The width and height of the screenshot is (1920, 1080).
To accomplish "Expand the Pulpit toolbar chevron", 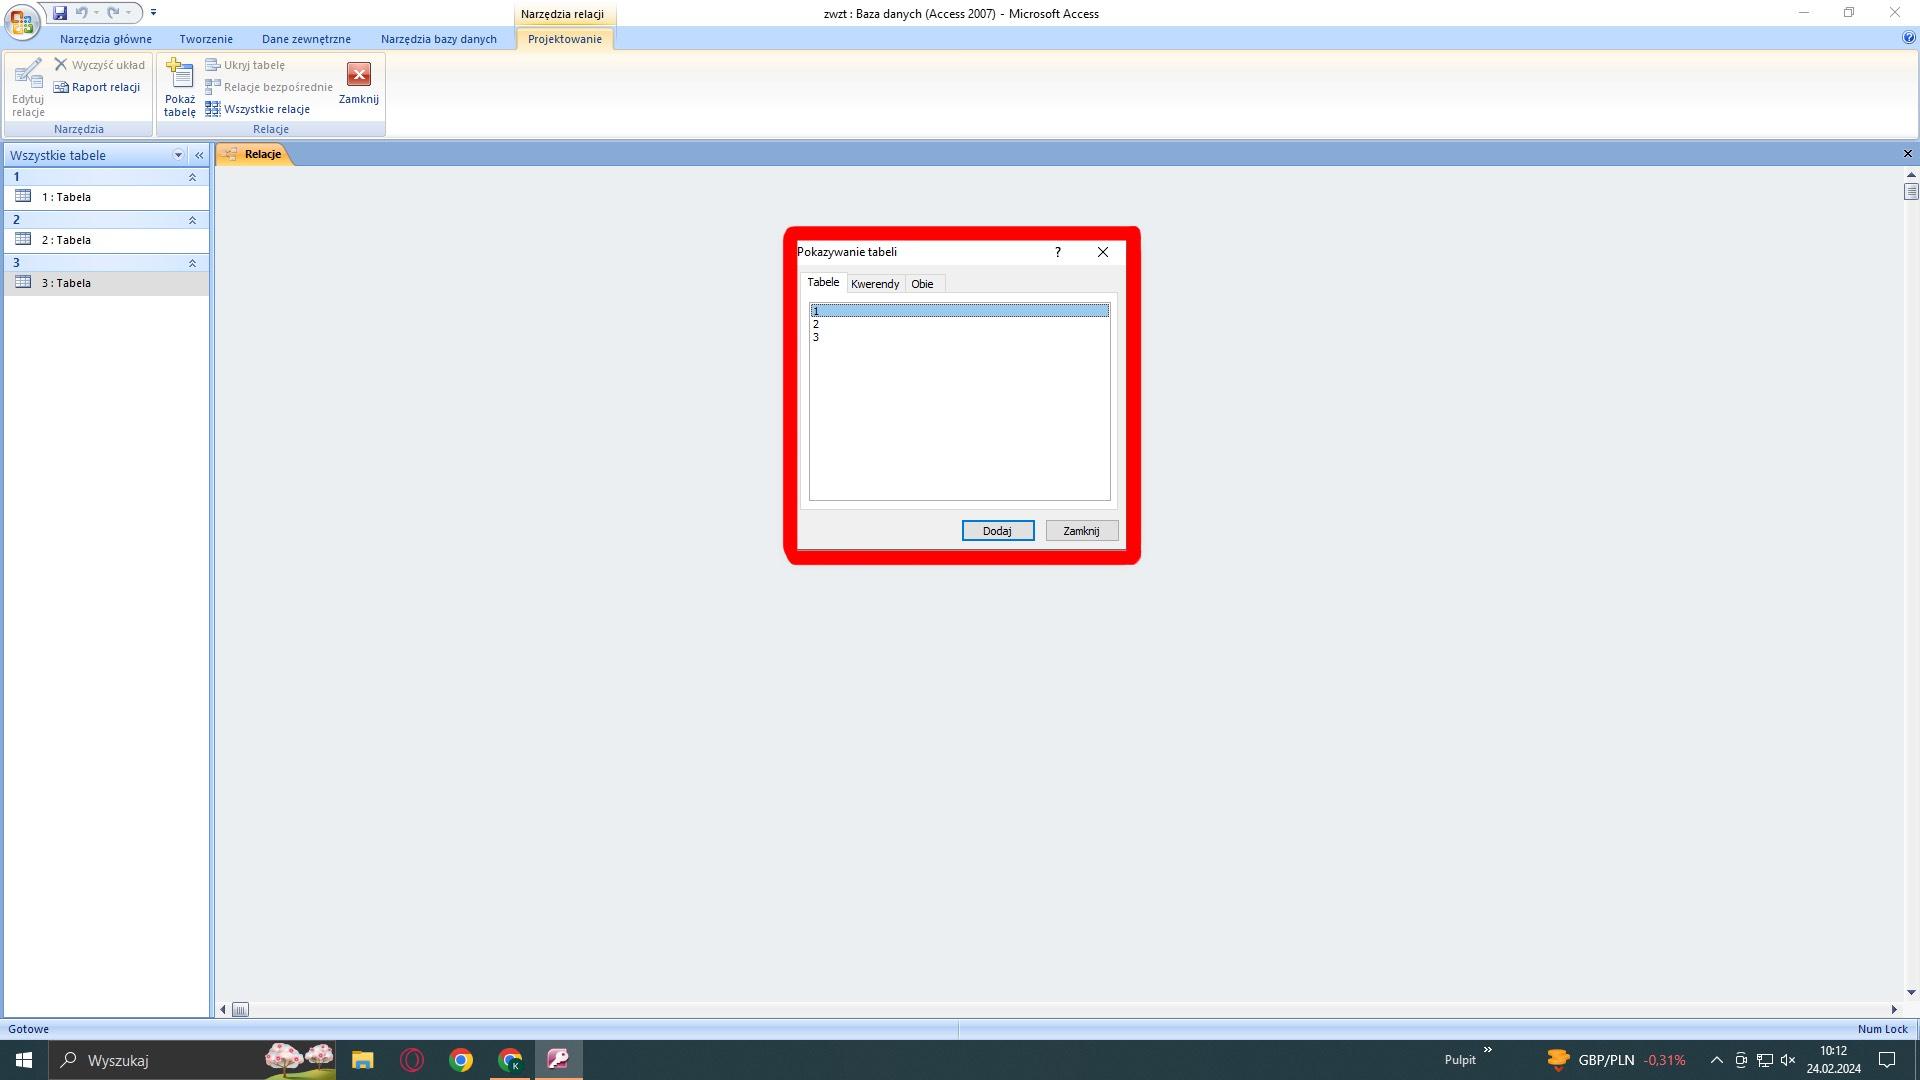I will pos(1488,1050).
